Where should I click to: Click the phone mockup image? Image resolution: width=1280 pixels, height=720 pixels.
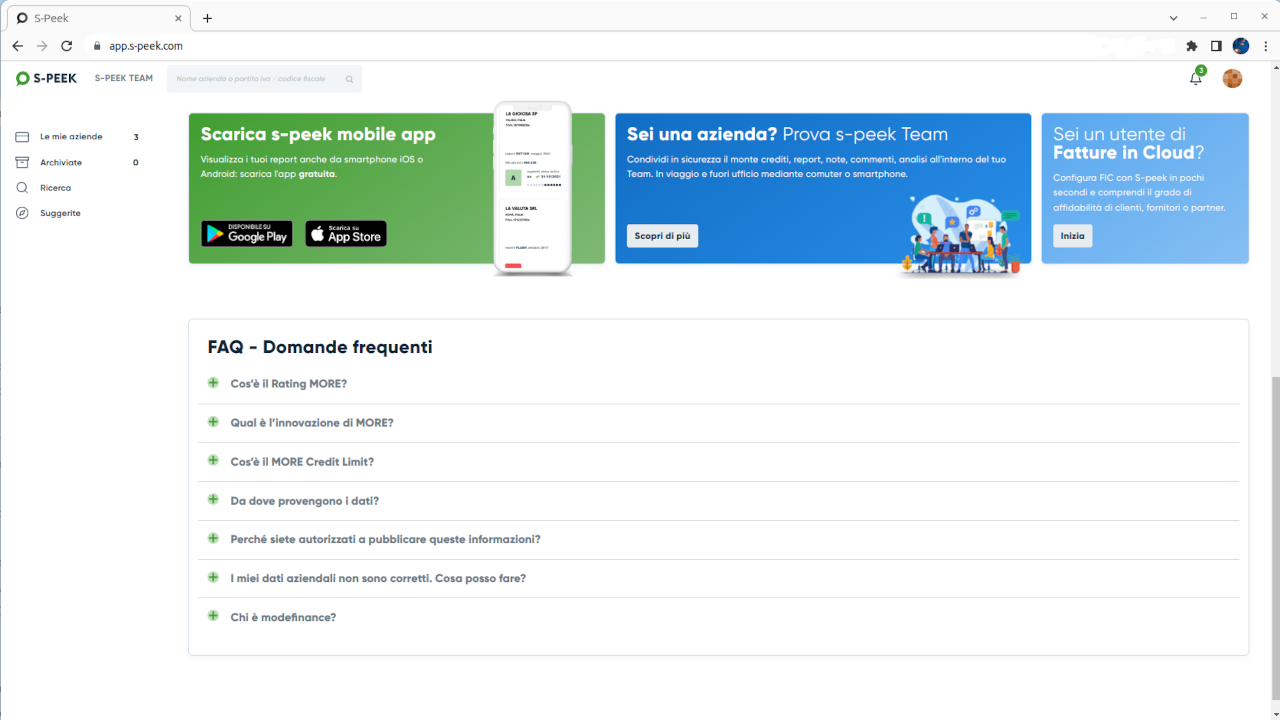[533, 187]
